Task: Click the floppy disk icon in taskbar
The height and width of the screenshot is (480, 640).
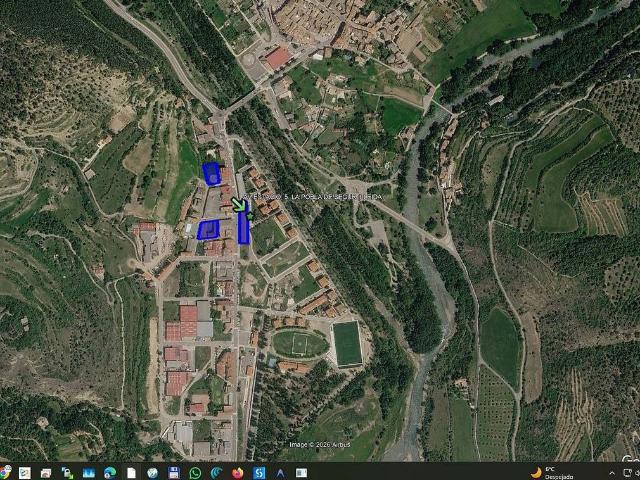Action: [174, 473]
